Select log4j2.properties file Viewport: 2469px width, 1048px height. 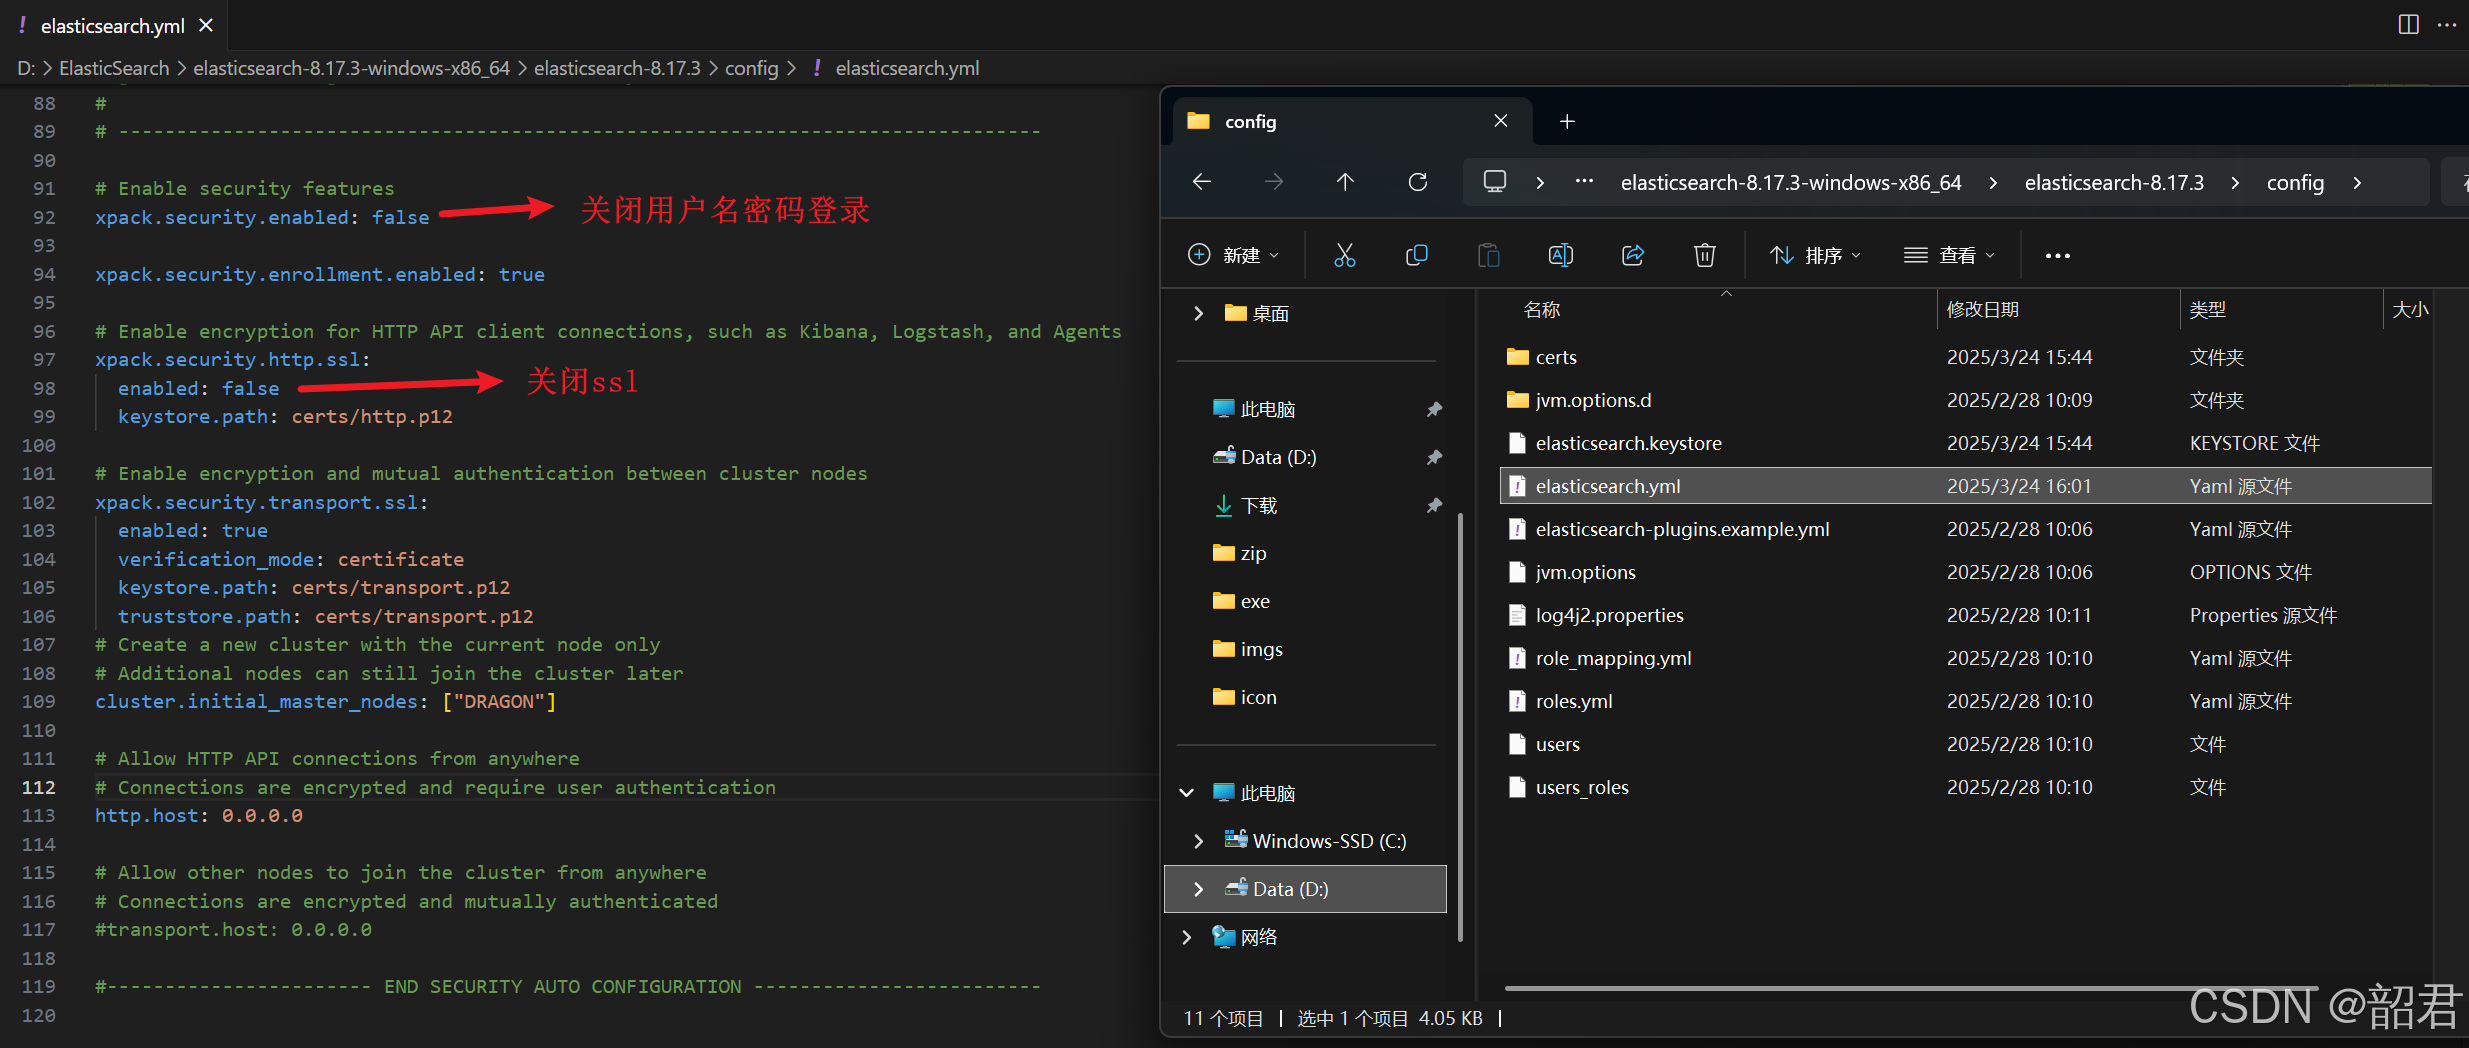click(1966, 615)
